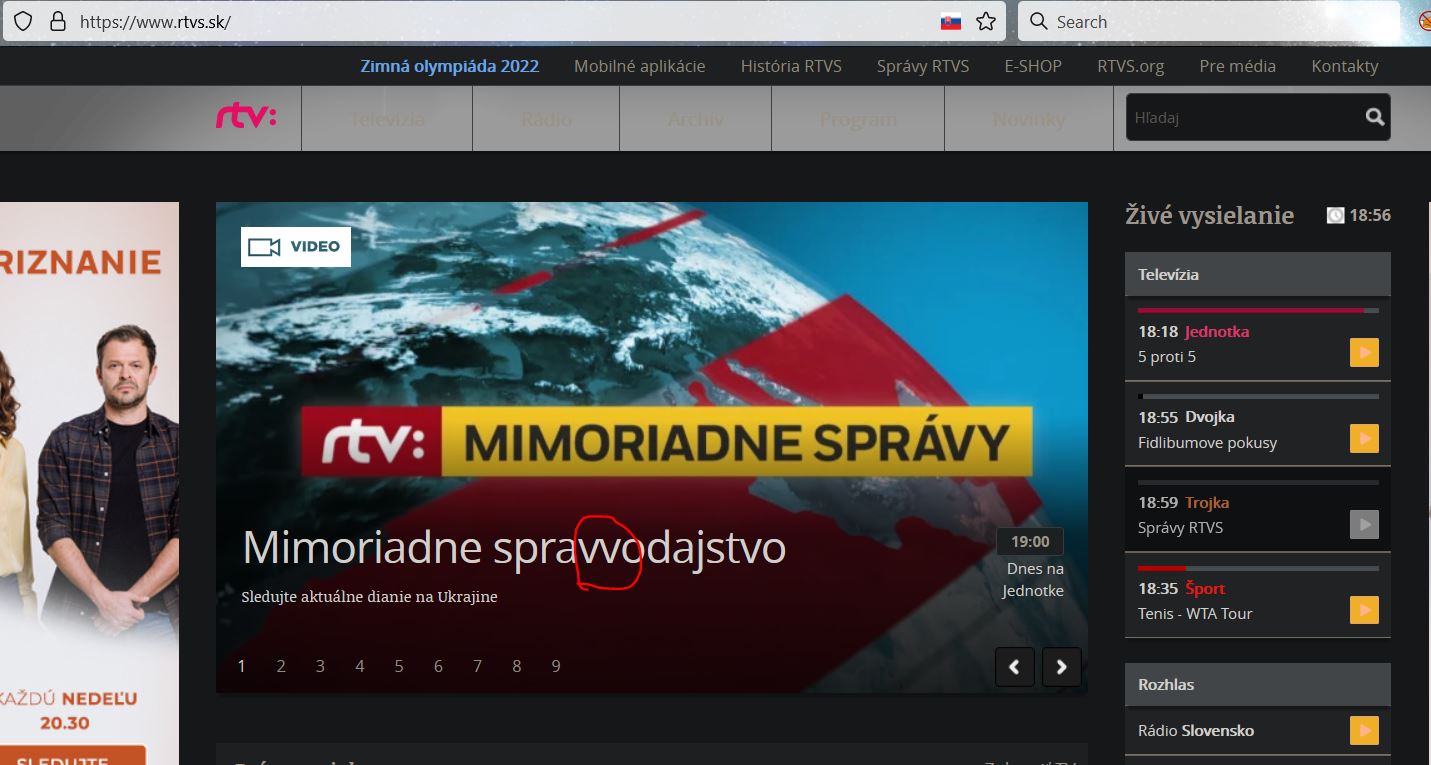
Task: Open História RTVS link
Action: click(x=791, y=66)
